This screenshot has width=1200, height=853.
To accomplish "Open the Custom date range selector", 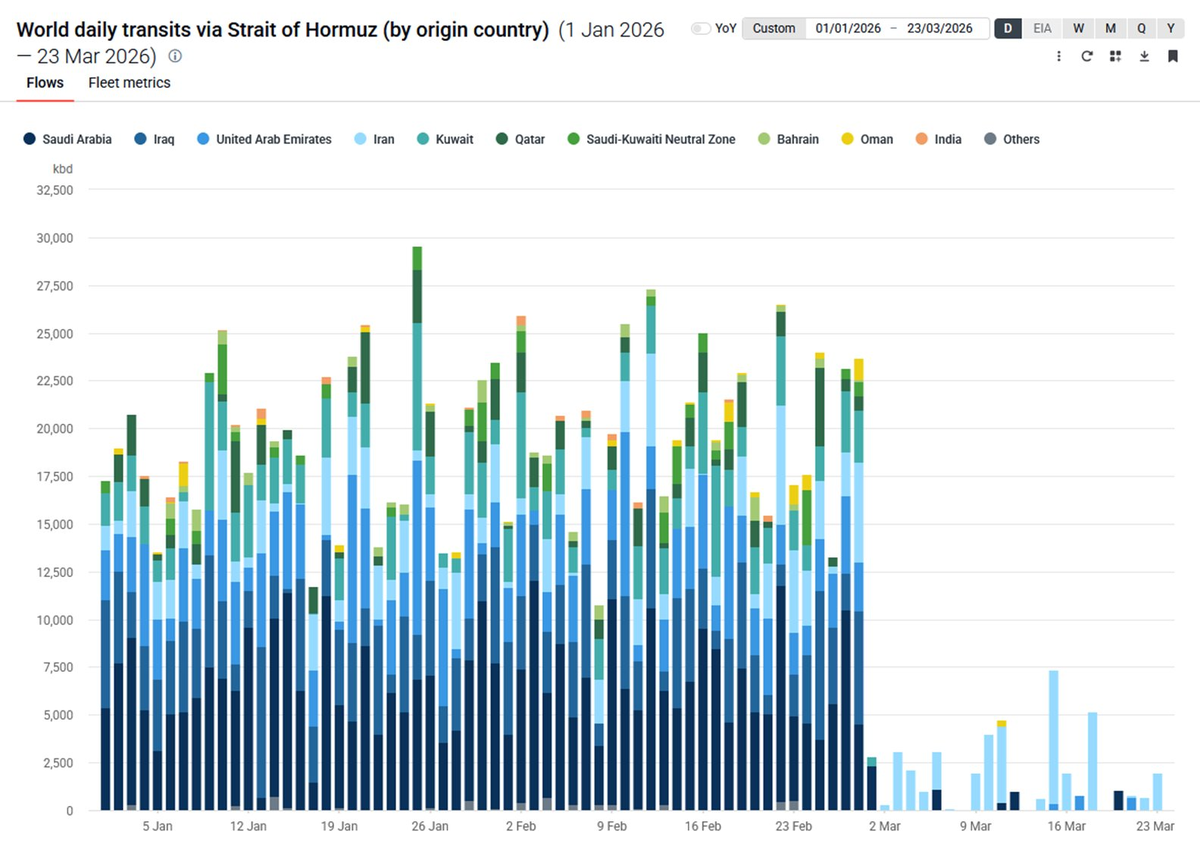I will [x=773, y=29].
